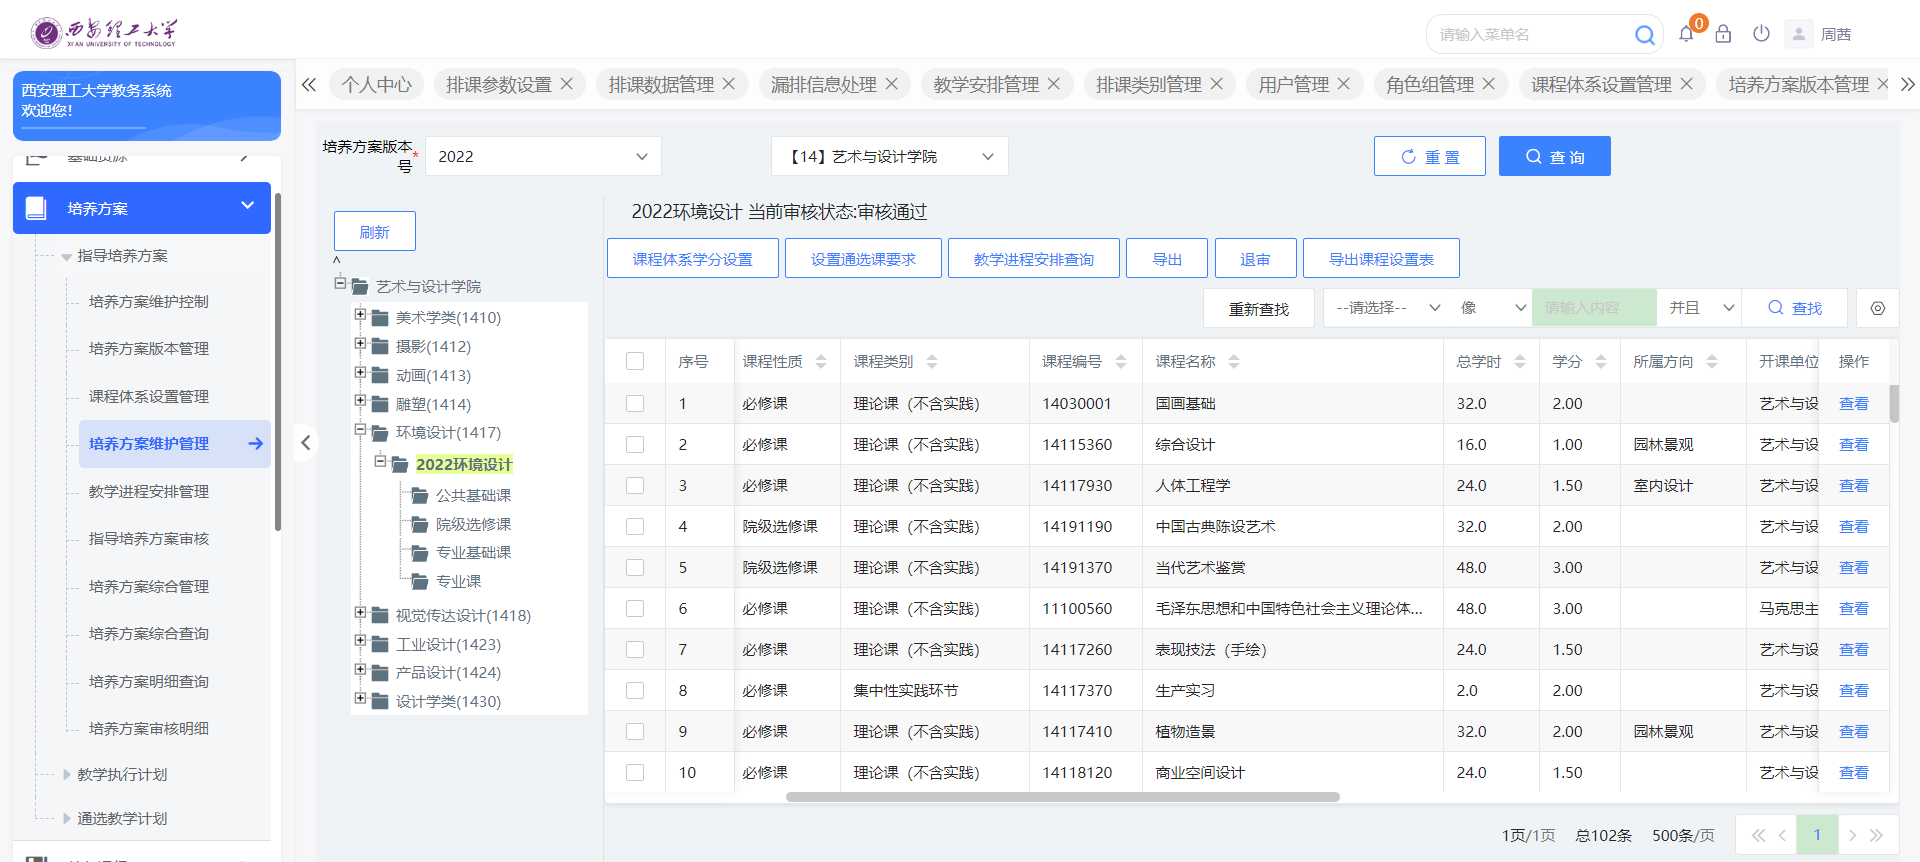
Task: Open the 艺术与设计学院 college dropdown
Action: [889, 157]
